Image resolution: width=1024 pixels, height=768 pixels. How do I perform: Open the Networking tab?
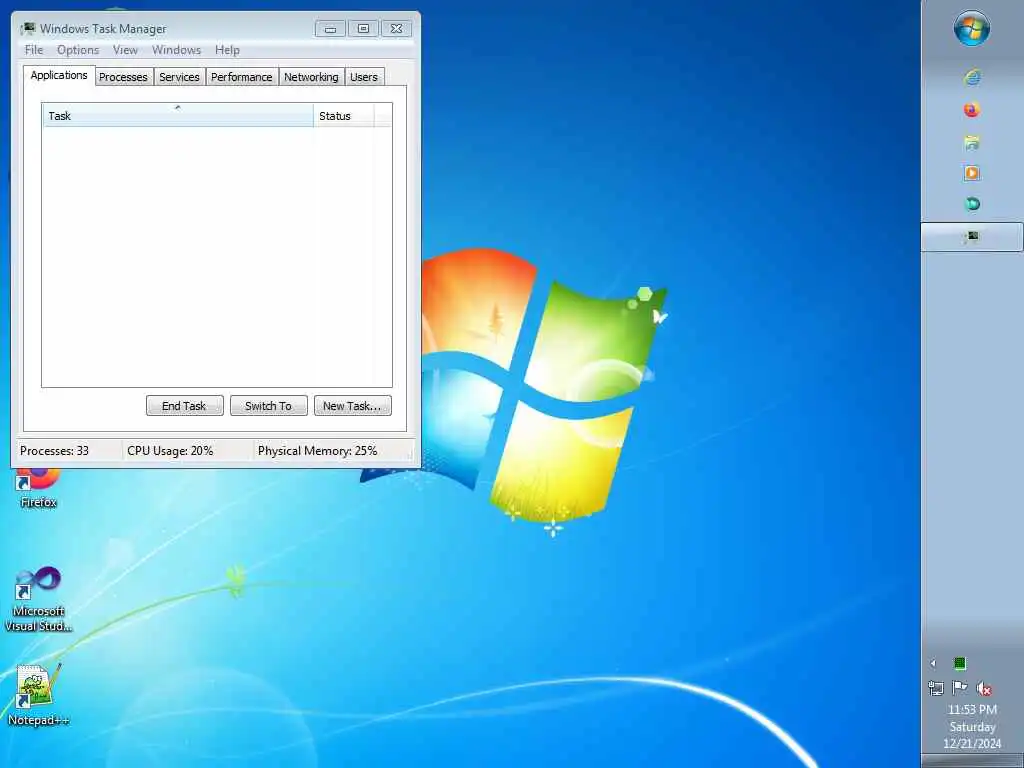(x=312, y=77)
